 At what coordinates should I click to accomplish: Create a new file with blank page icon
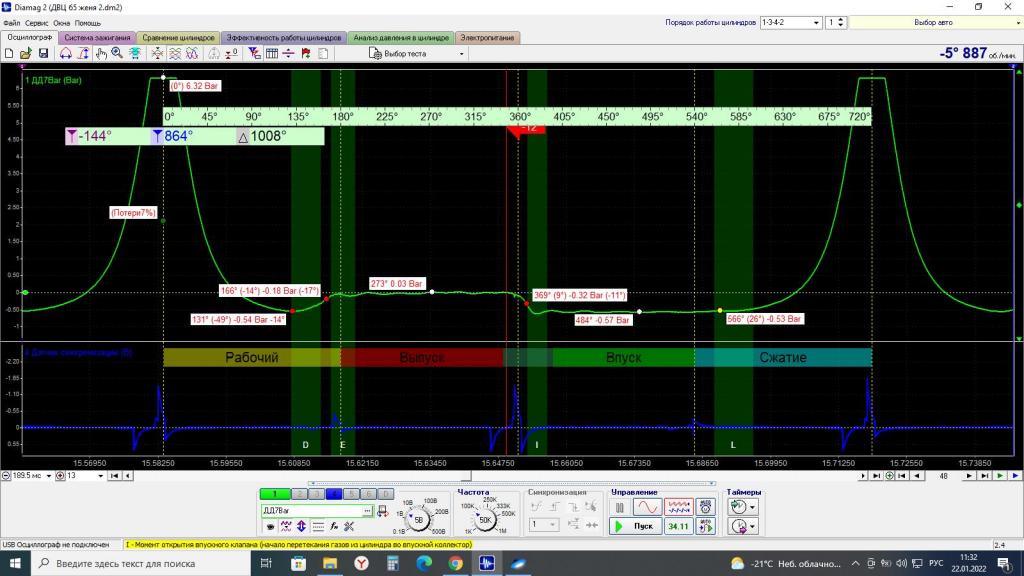coord(9,54)
